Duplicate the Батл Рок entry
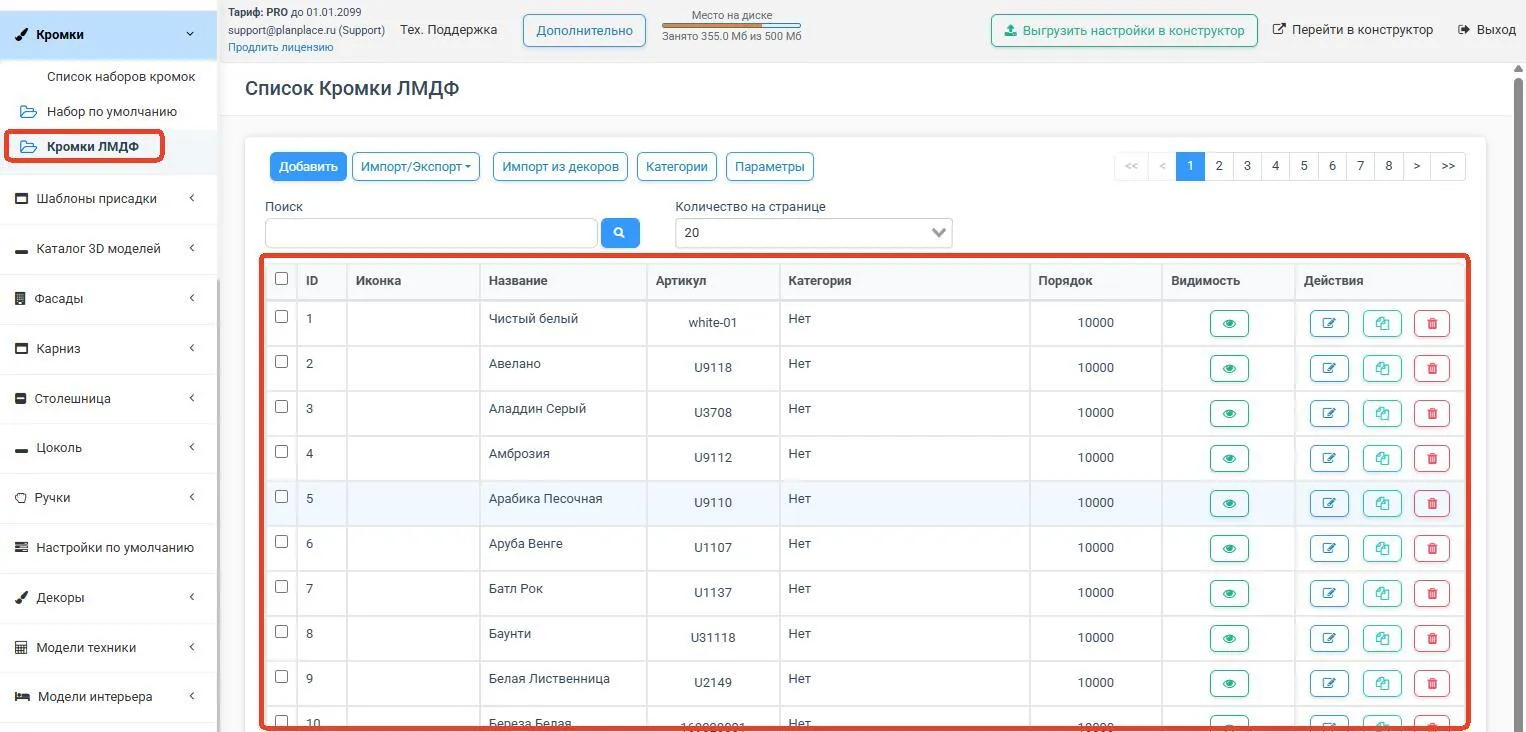This screenshot has height=732, width=1526. 1382,593
